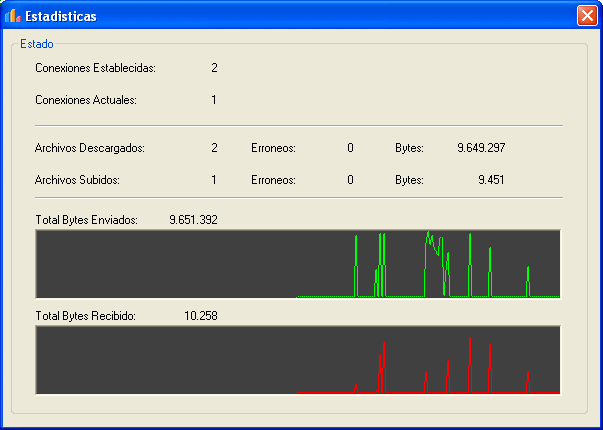This screenshot has height=430, width=603.
Task: Select the sent total value 9.651.392
Action: pyautogui.click(x=194, y=218)
